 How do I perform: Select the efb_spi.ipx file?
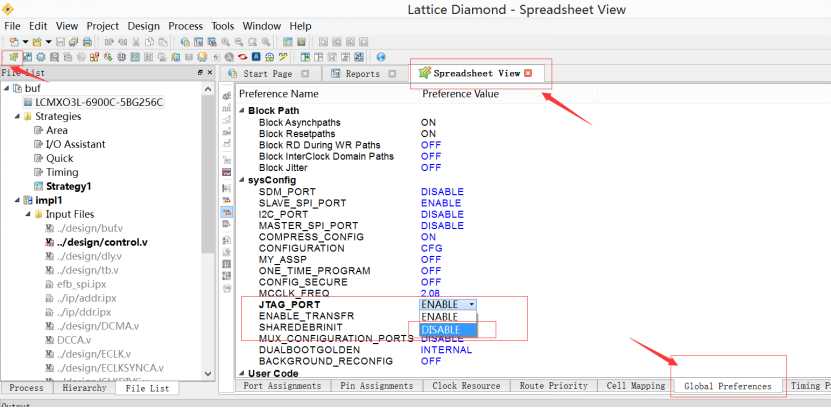click(x=82, y=284)
